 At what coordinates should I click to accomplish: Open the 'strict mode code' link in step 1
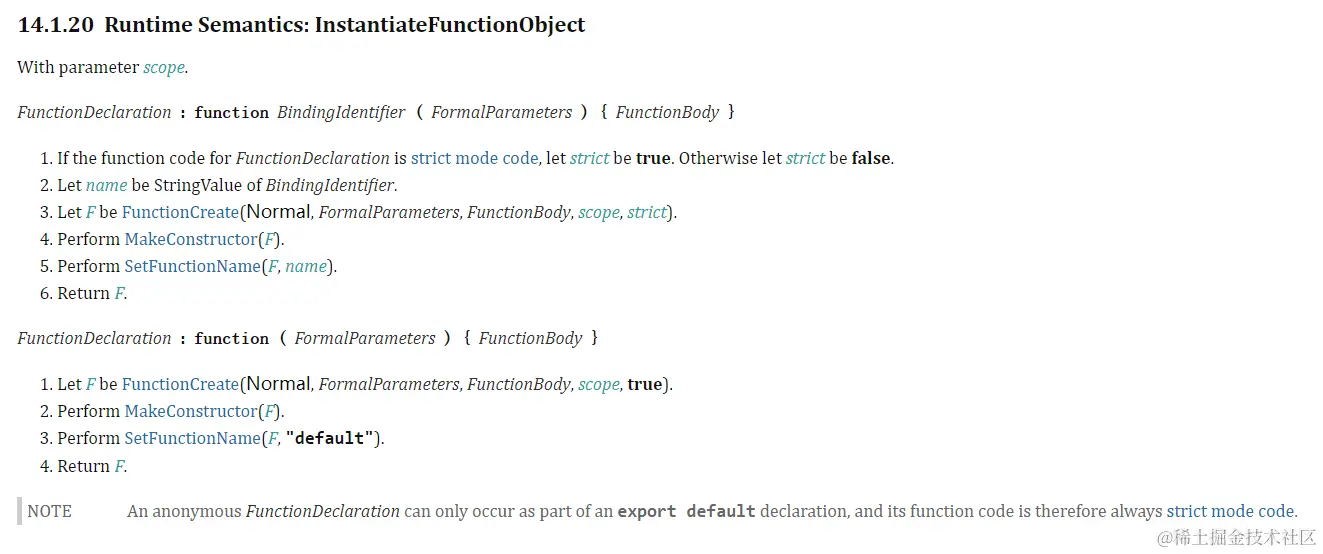474,158
